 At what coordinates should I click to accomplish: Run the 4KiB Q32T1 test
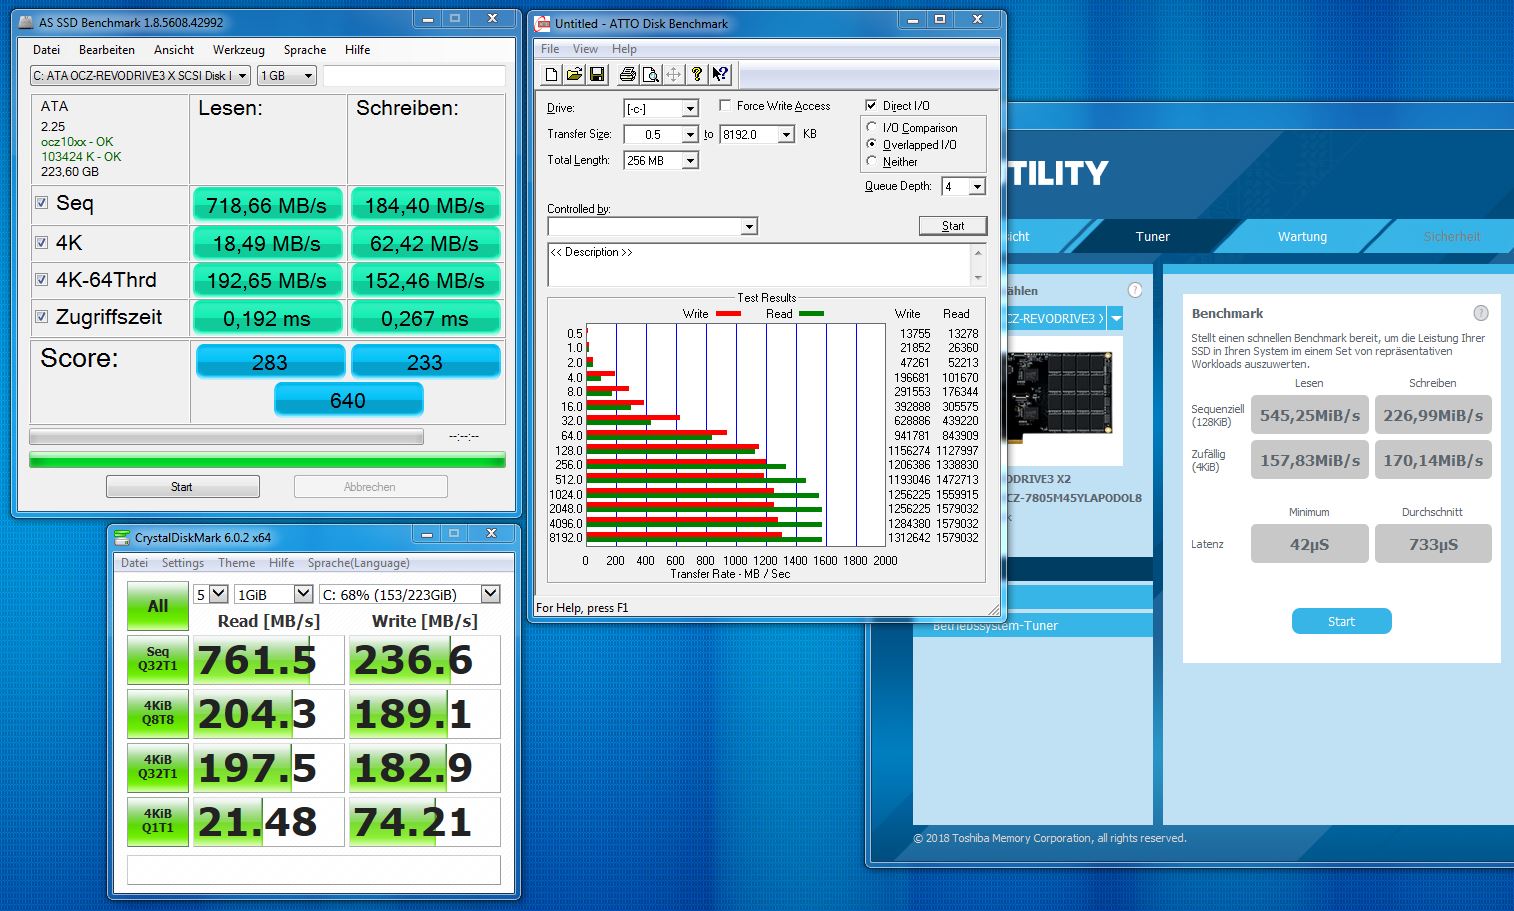158,767
